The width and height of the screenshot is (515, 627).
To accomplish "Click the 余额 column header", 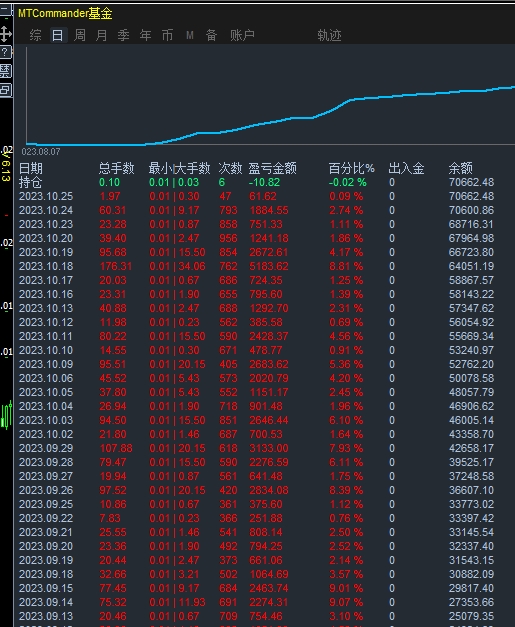I will (461, 168).
